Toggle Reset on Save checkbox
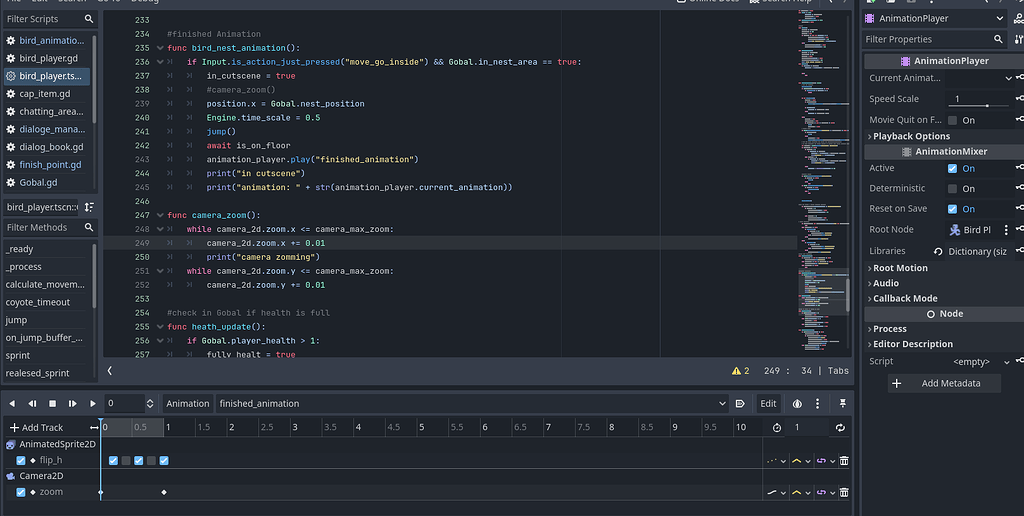Screen dimensions: 1024x516 tap(952, 209)
